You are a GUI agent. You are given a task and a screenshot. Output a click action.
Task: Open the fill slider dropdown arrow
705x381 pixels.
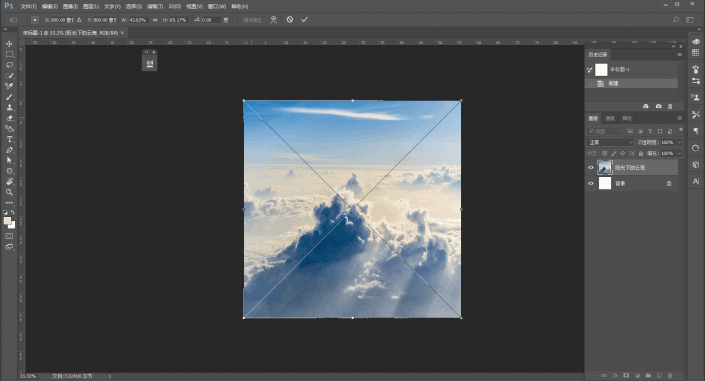tap(679, 153)
